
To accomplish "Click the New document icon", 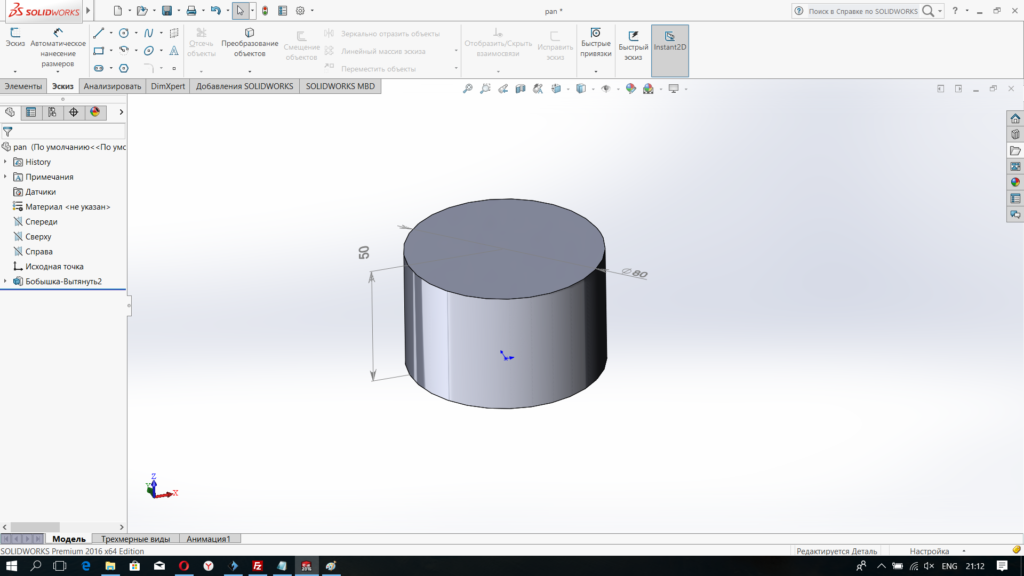I will (118, 10).
